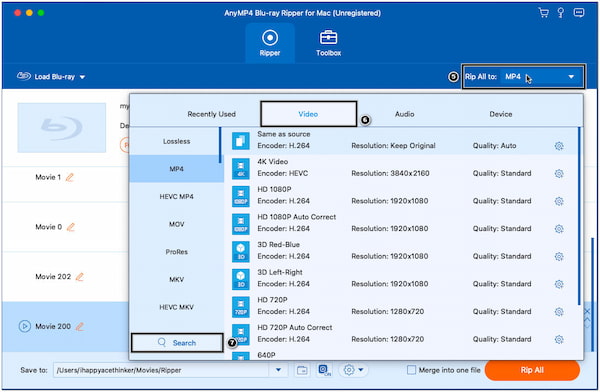Expand the Save to path dropdown arrow
The width and height of the screenshot is (600, 392).
point(279,370)
